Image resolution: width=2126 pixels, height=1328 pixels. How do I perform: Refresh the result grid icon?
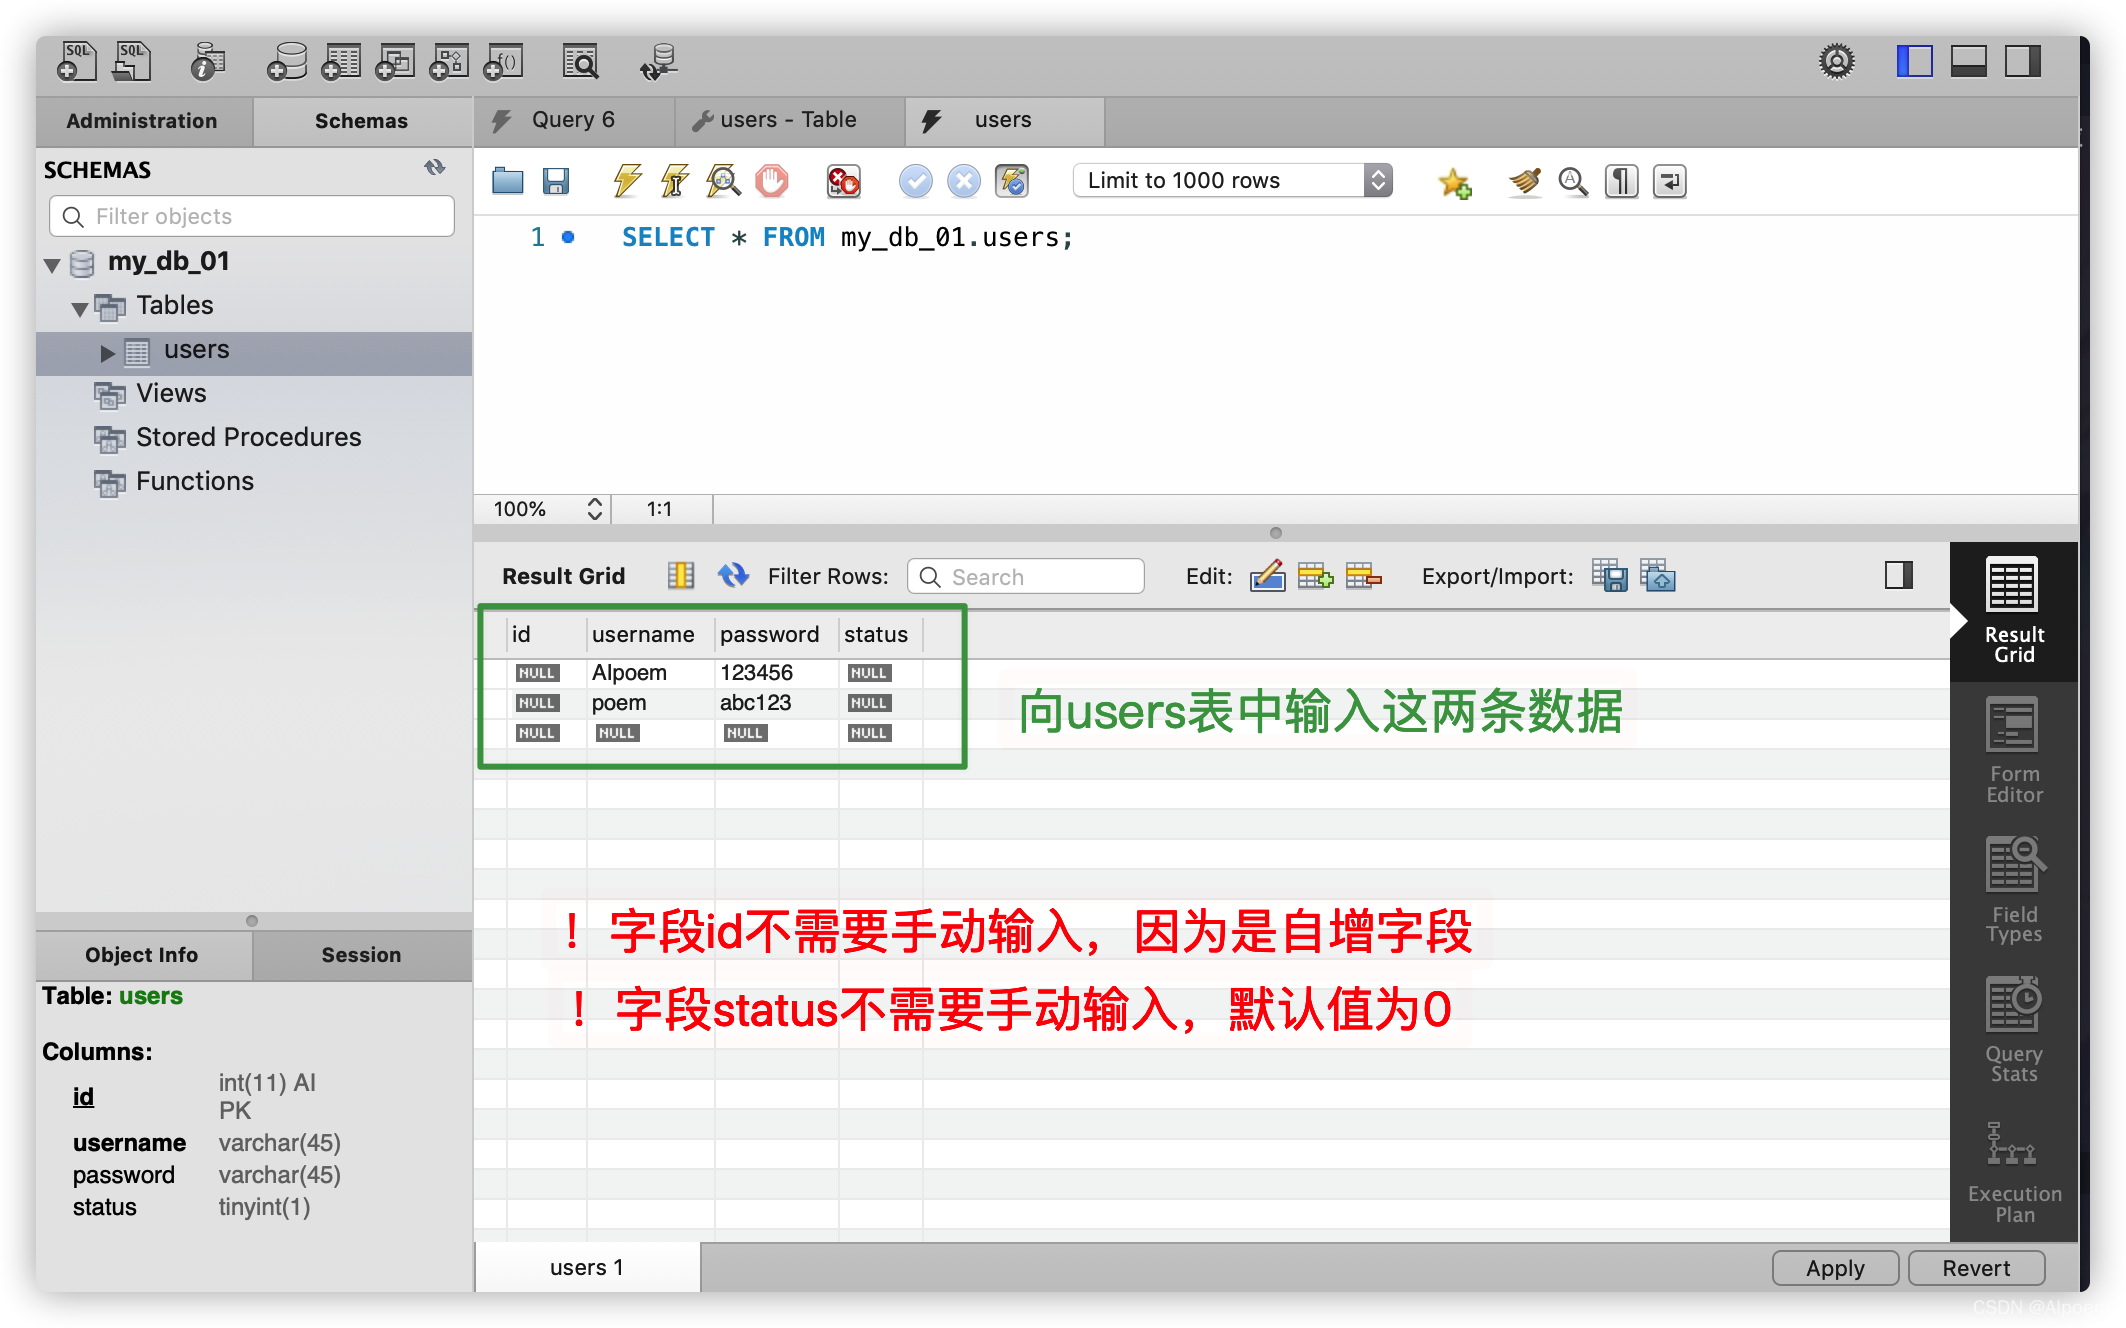[733, 575]
